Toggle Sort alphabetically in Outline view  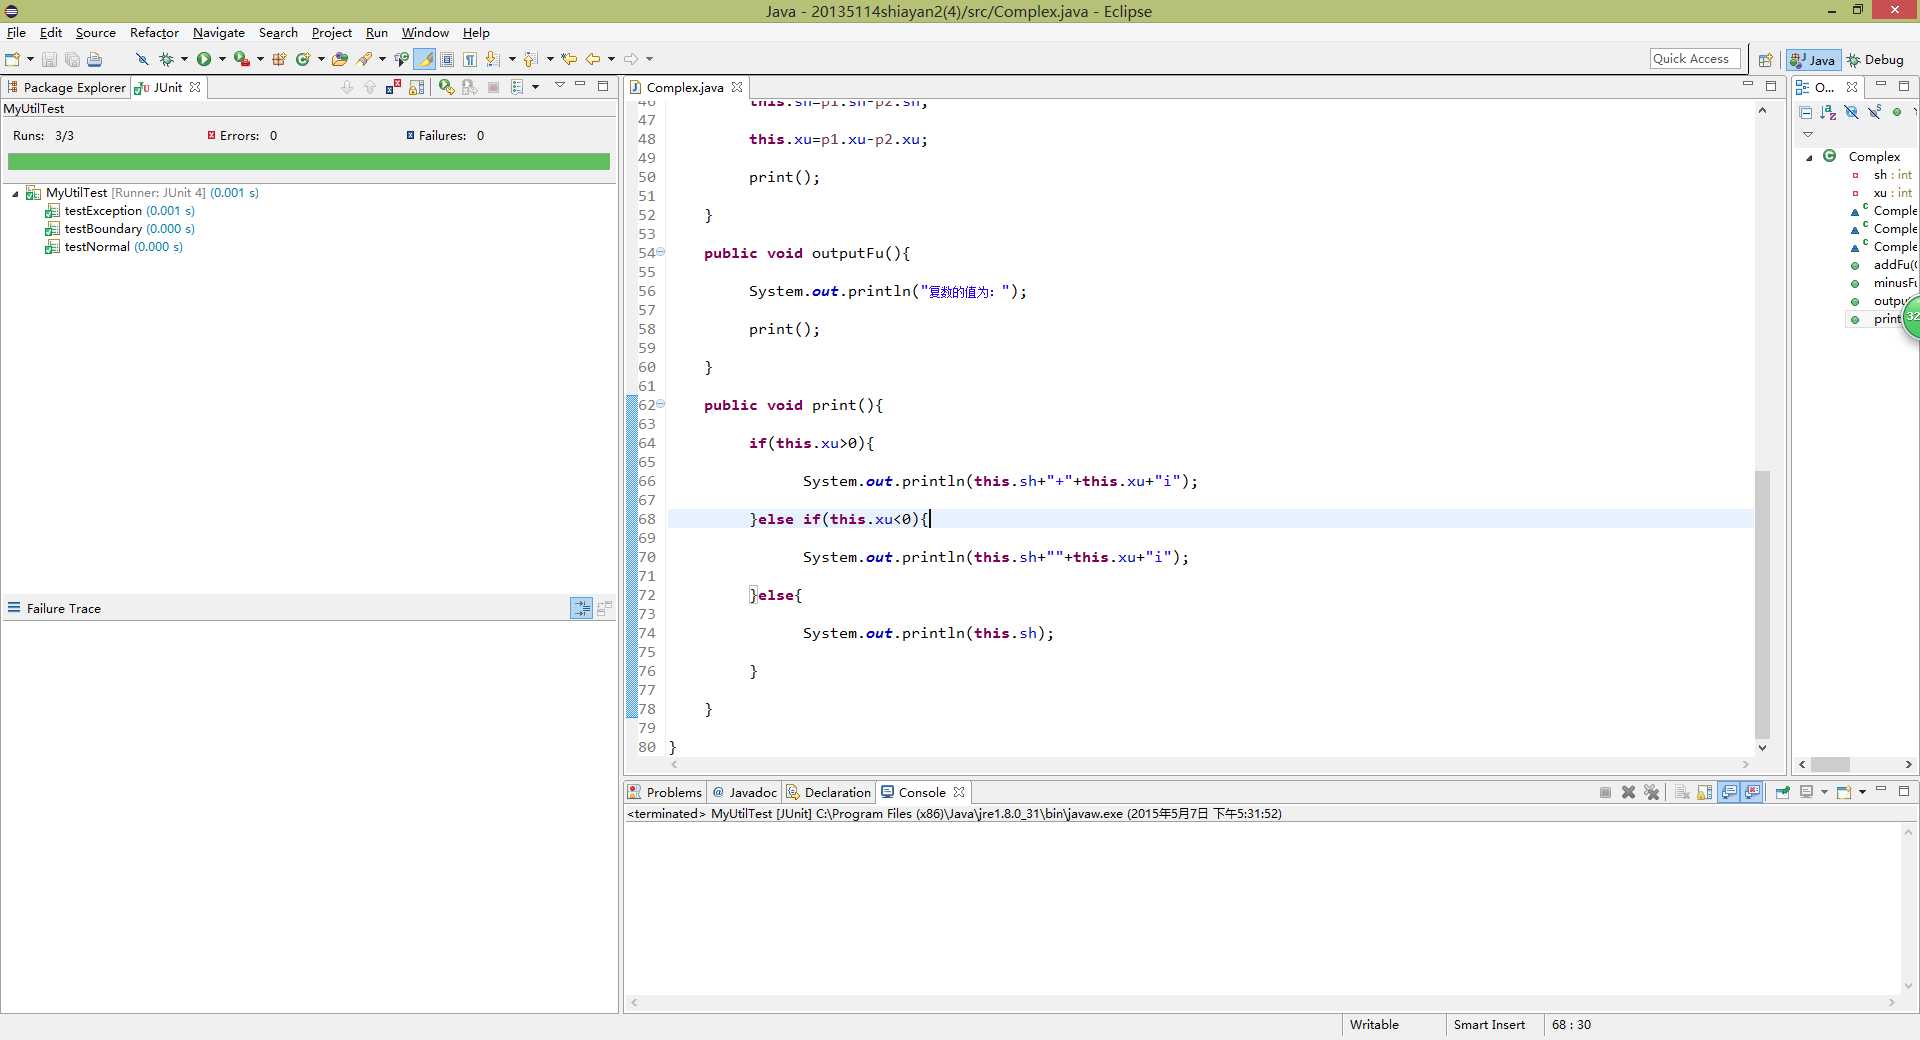(x=1829, y=112)
